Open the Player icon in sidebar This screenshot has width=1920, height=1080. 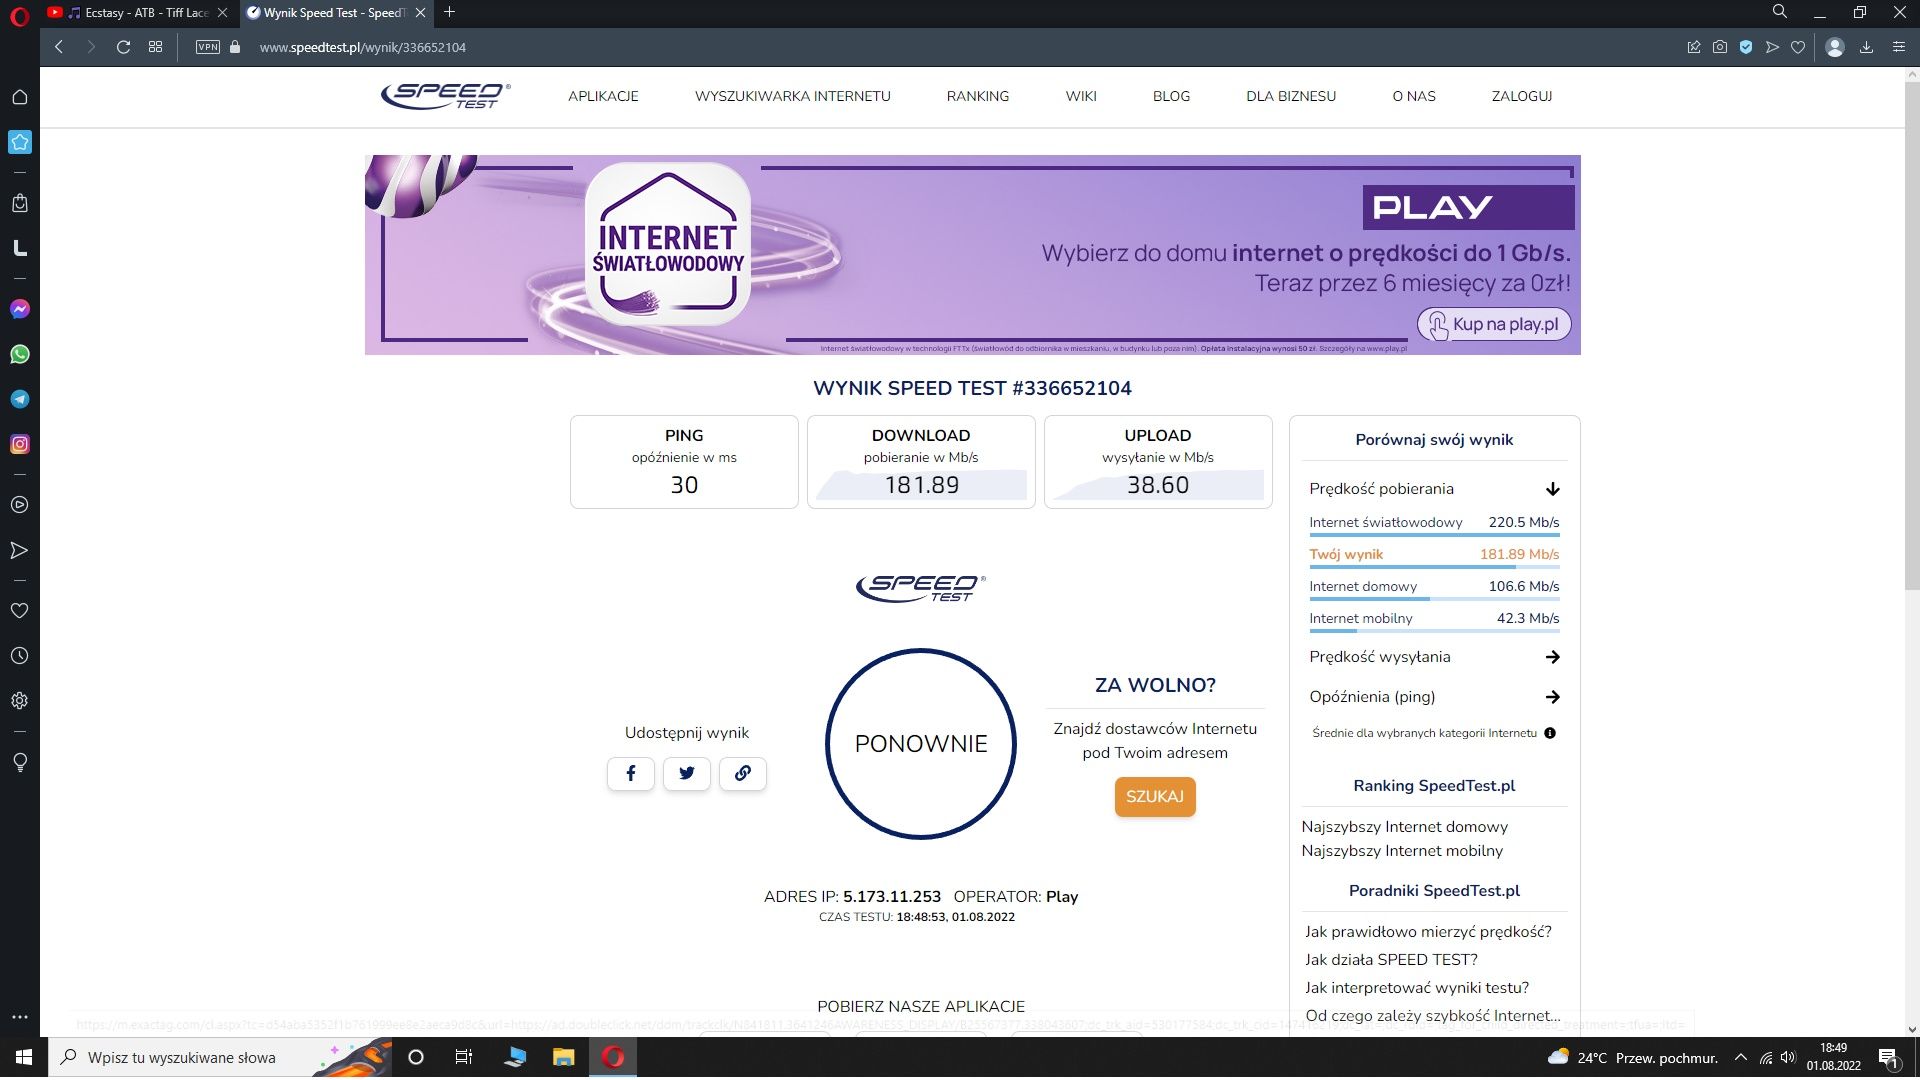(x=19, y=505)
